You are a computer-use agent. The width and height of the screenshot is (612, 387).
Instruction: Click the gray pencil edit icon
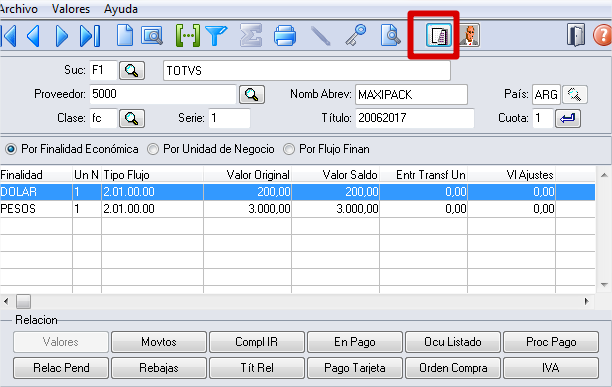[x=320, y=36]
